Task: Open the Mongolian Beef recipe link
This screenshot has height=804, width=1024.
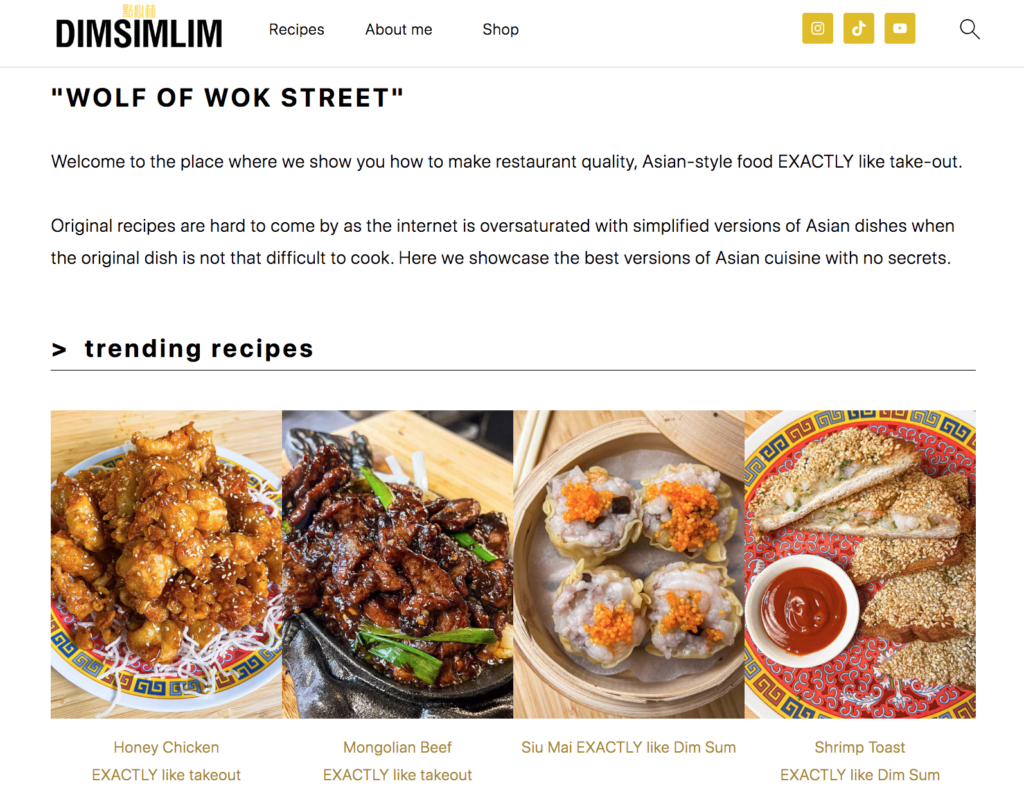Action: [x=397, y=747]
